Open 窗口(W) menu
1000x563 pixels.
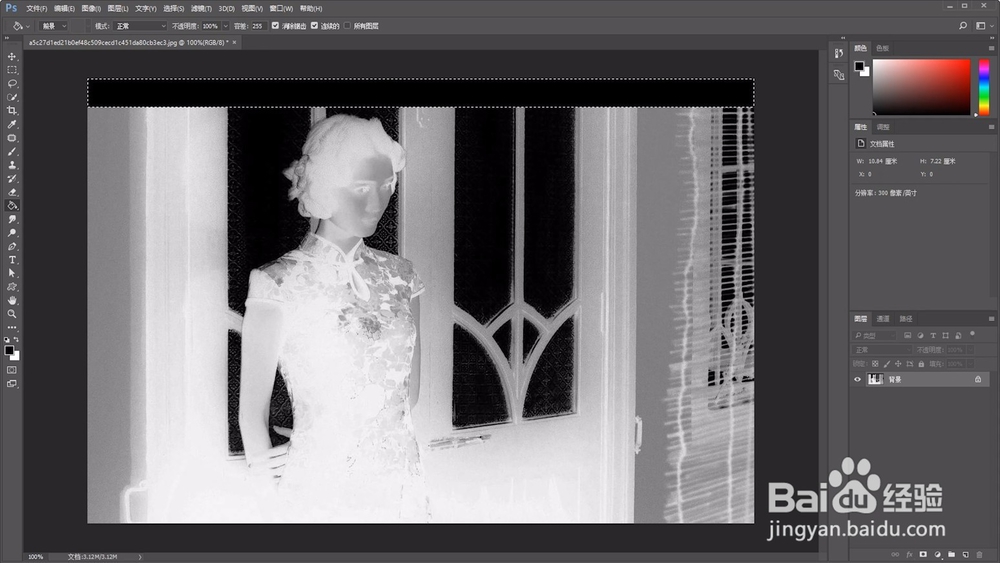pos(281,8)
